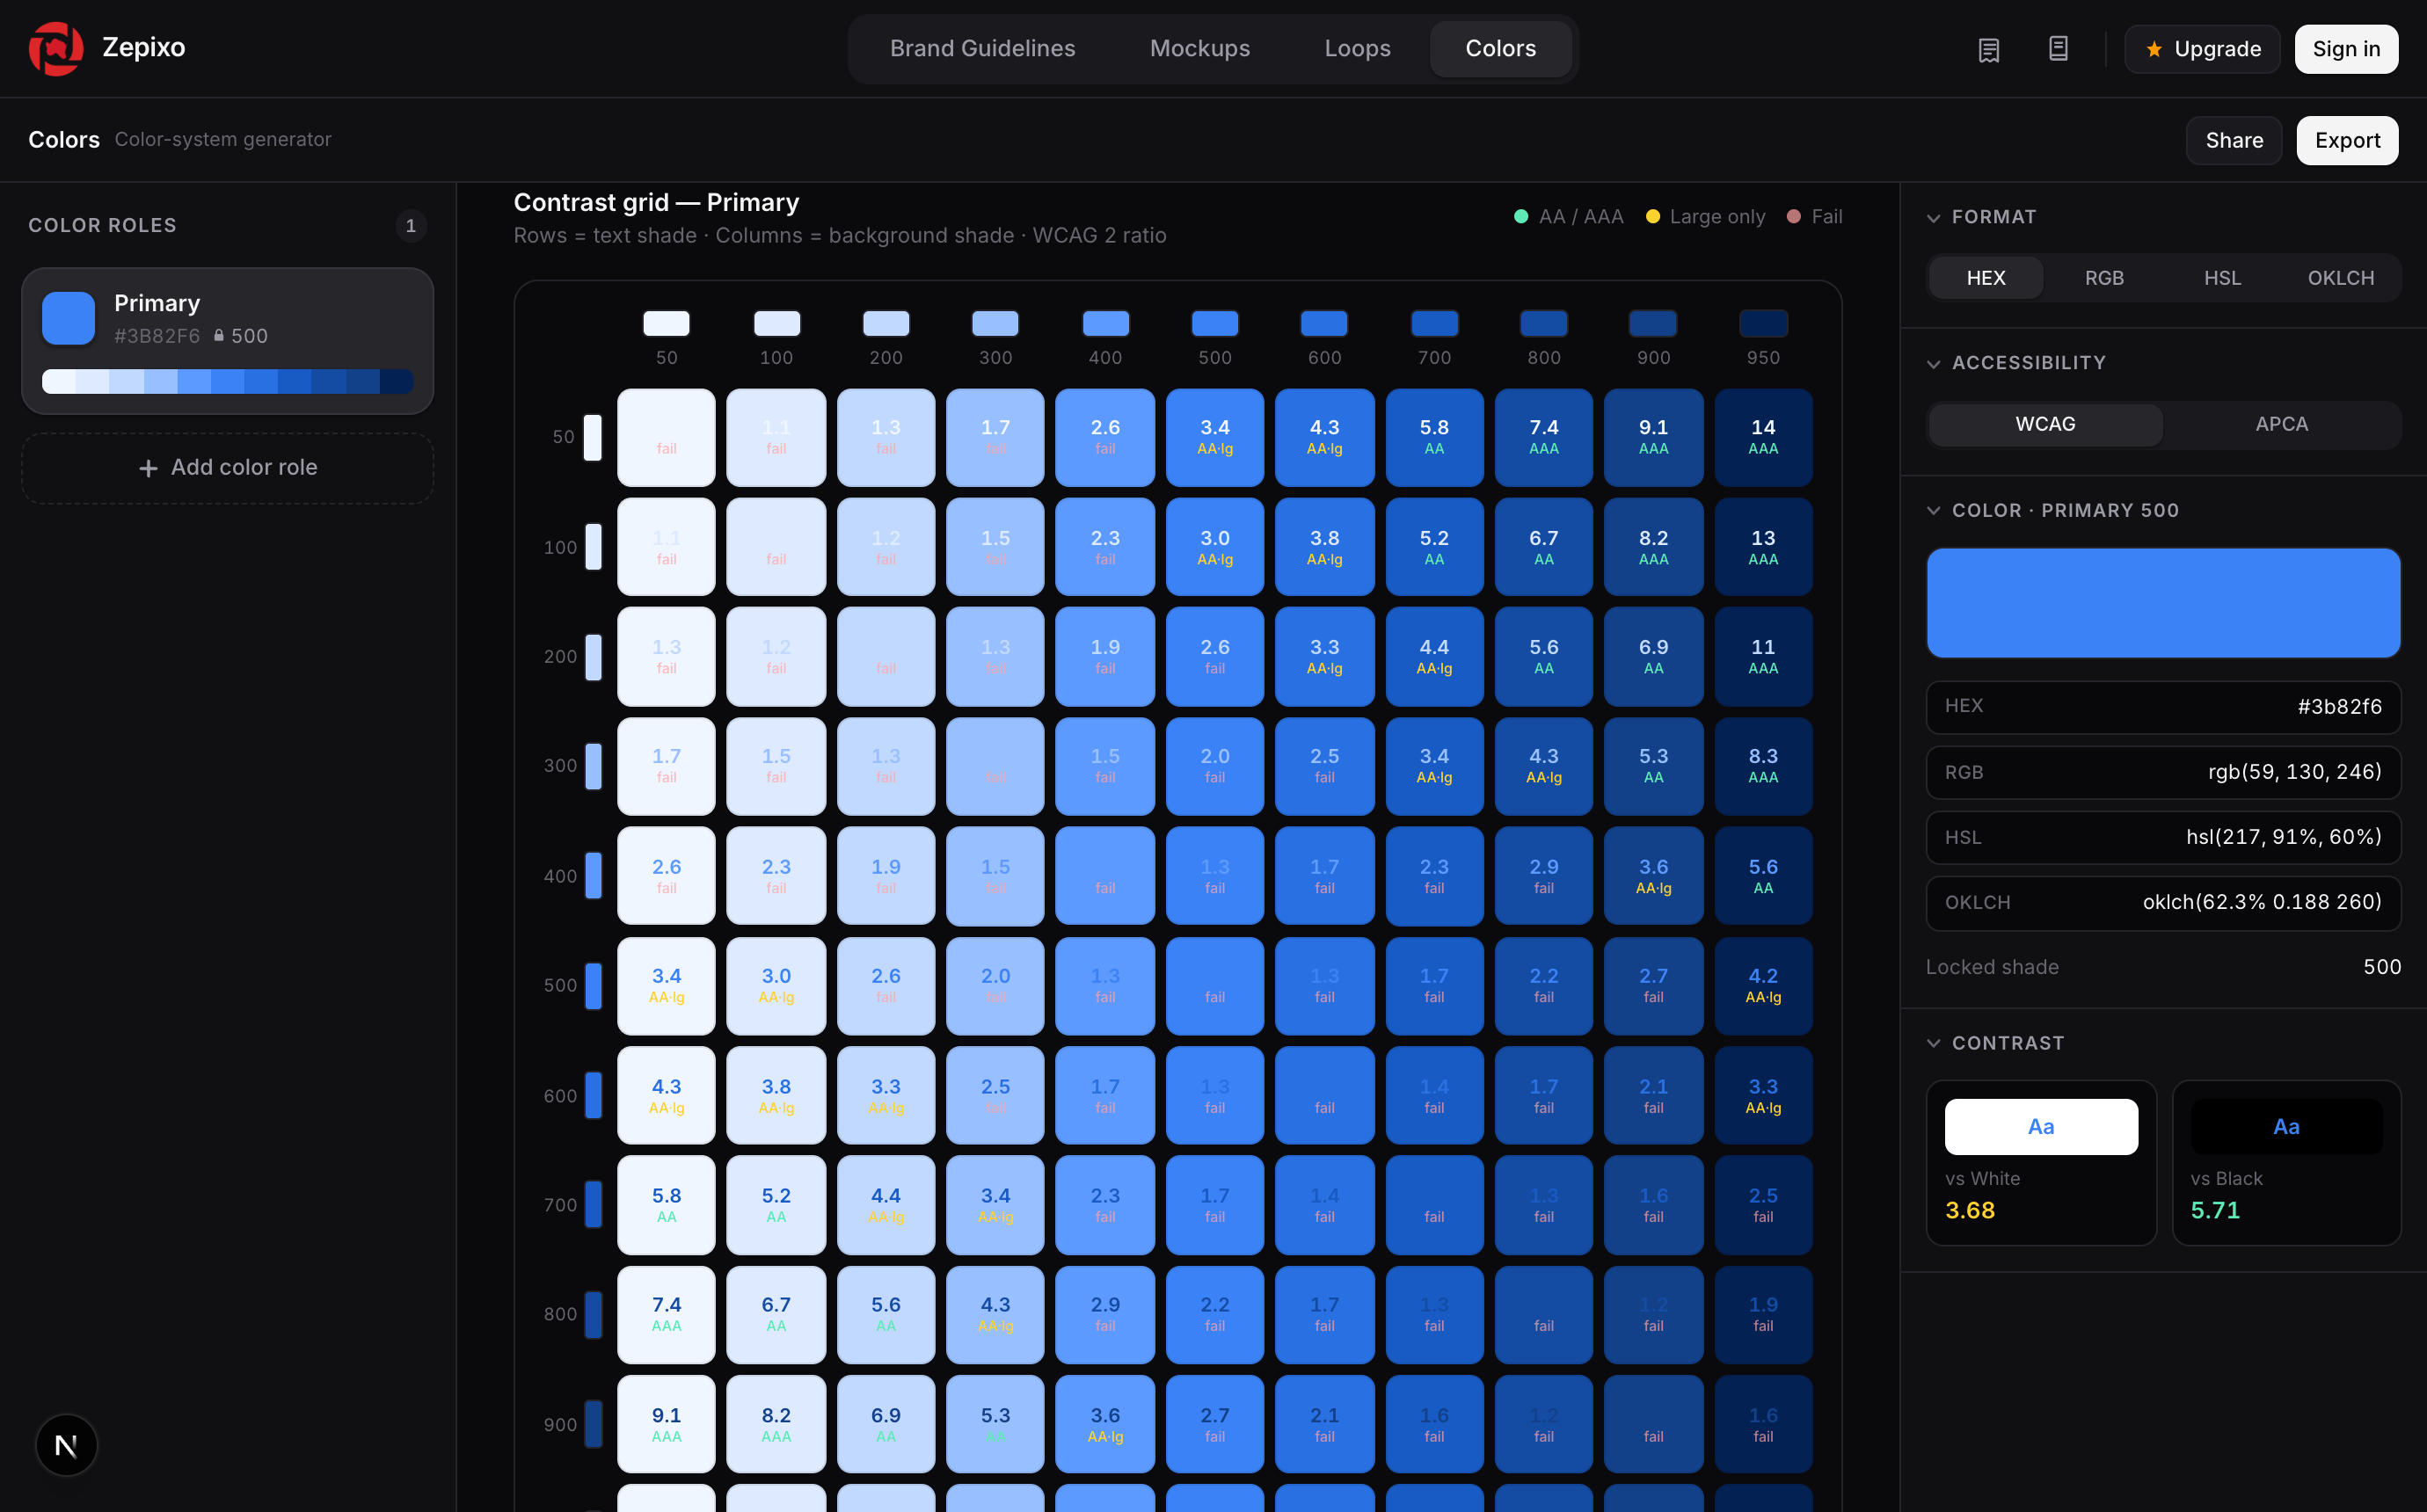Click the row 900 text shade swatch
Screen dimensions: 2427x1512
593,1424
